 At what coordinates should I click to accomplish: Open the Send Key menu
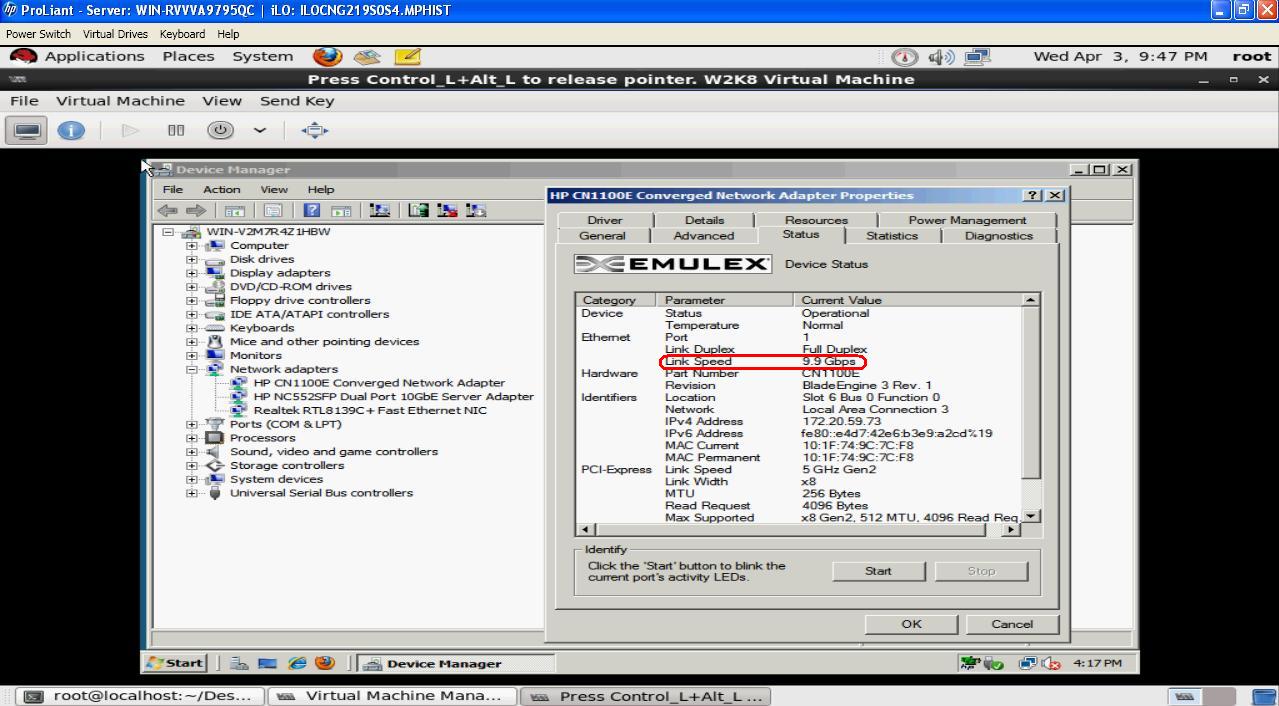297,101
